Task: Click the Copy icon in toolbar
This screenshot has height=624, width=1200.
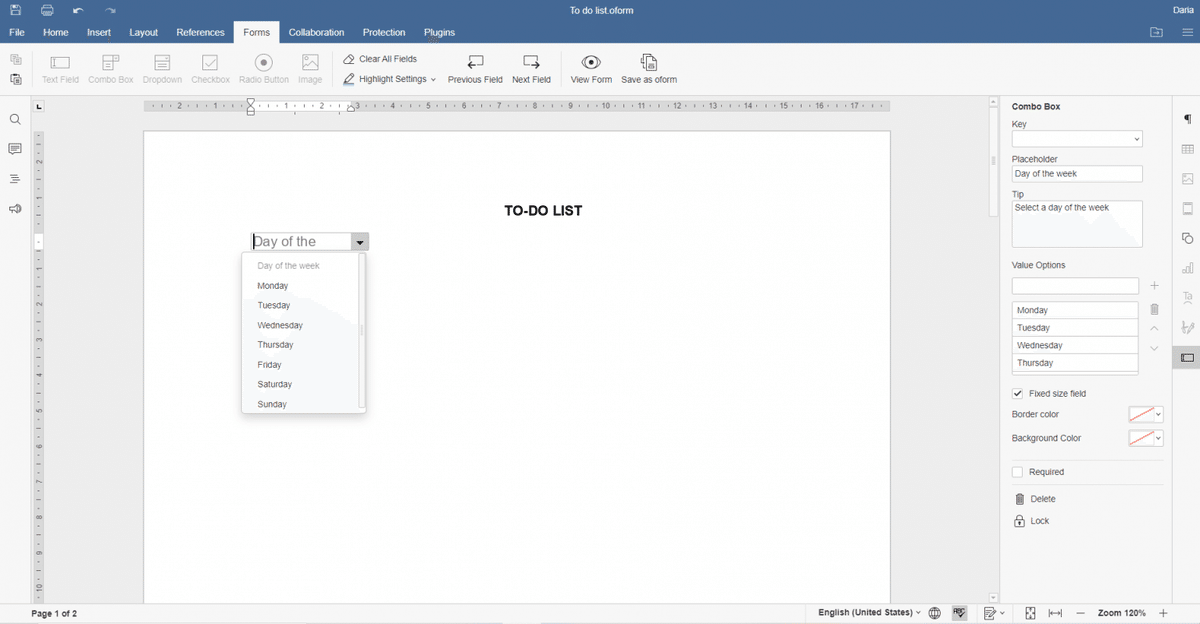Action: [15, 60]
